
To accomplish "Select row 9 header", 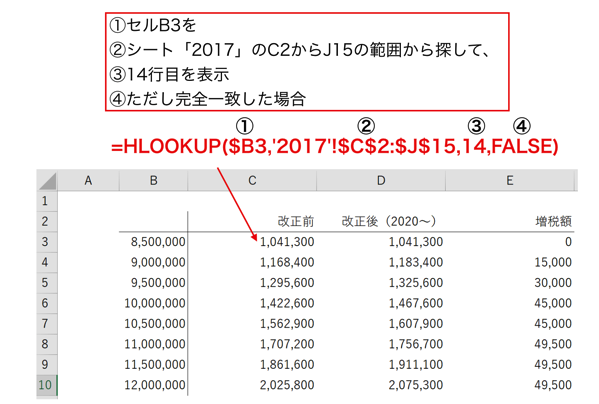I will click(x=47, y=365).
